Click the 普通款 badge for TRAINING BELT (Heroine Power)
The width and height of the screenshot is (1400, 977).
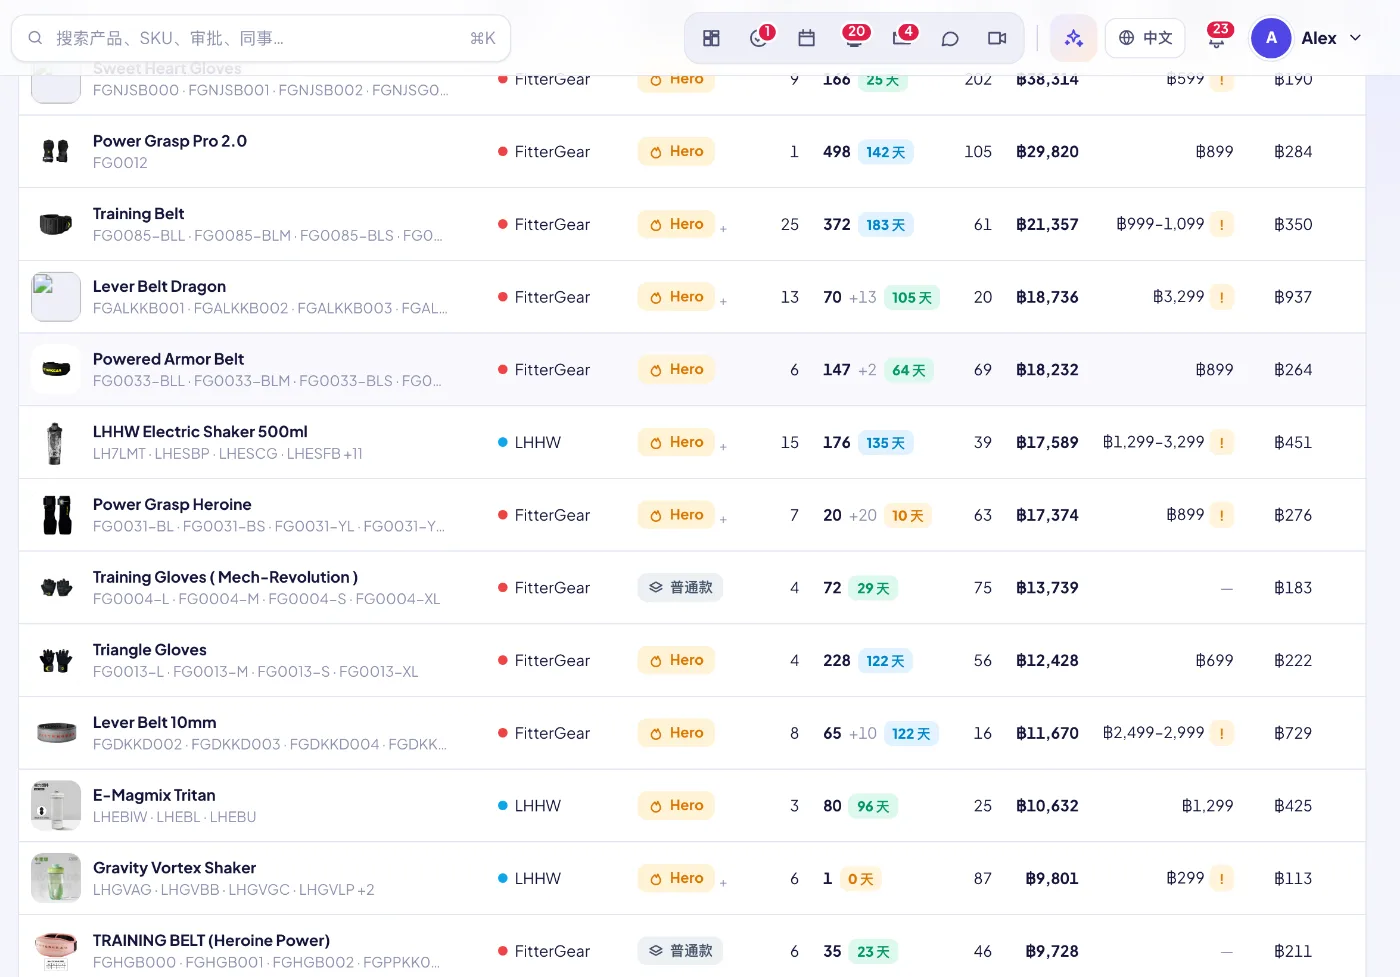coord(680,951)
